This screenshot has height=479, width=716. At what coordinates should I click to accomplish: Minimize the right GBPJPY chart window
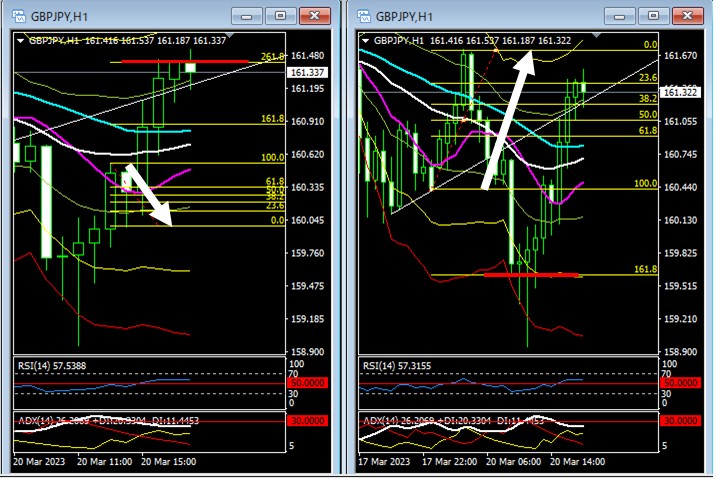click(x=618, y=16)
